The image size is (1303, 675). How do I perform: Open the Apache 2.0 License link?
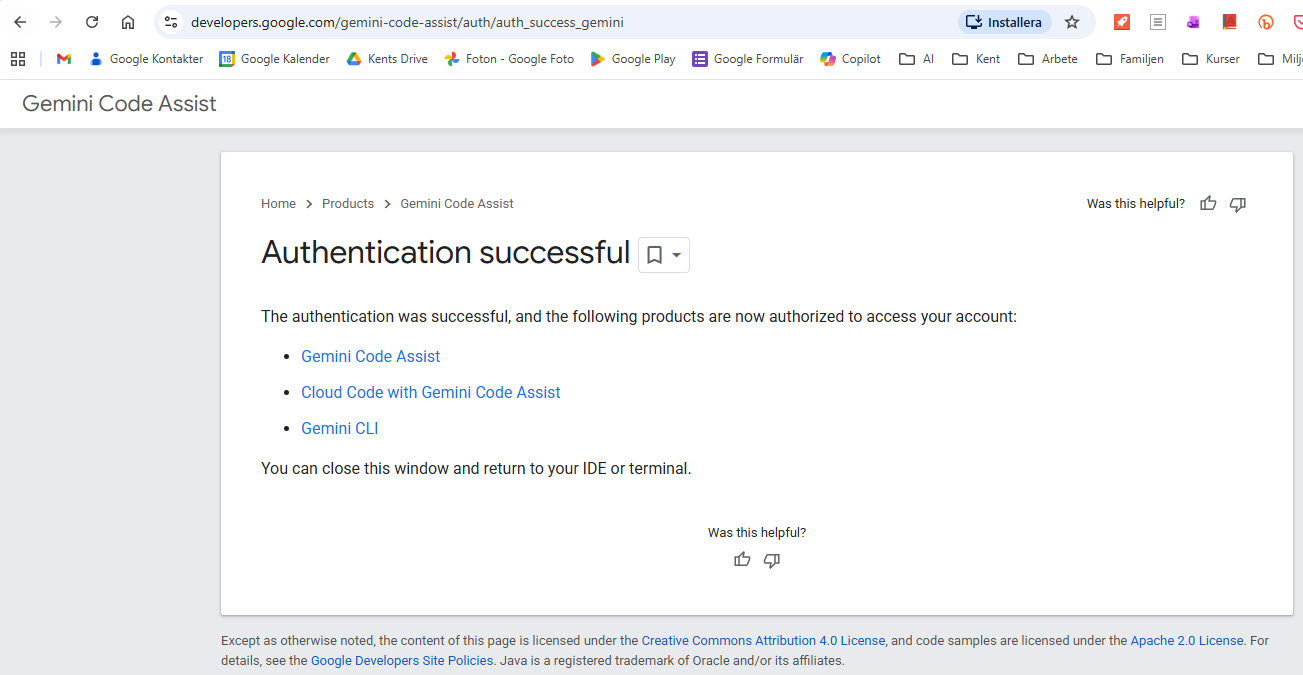[x=1187, y=641]
